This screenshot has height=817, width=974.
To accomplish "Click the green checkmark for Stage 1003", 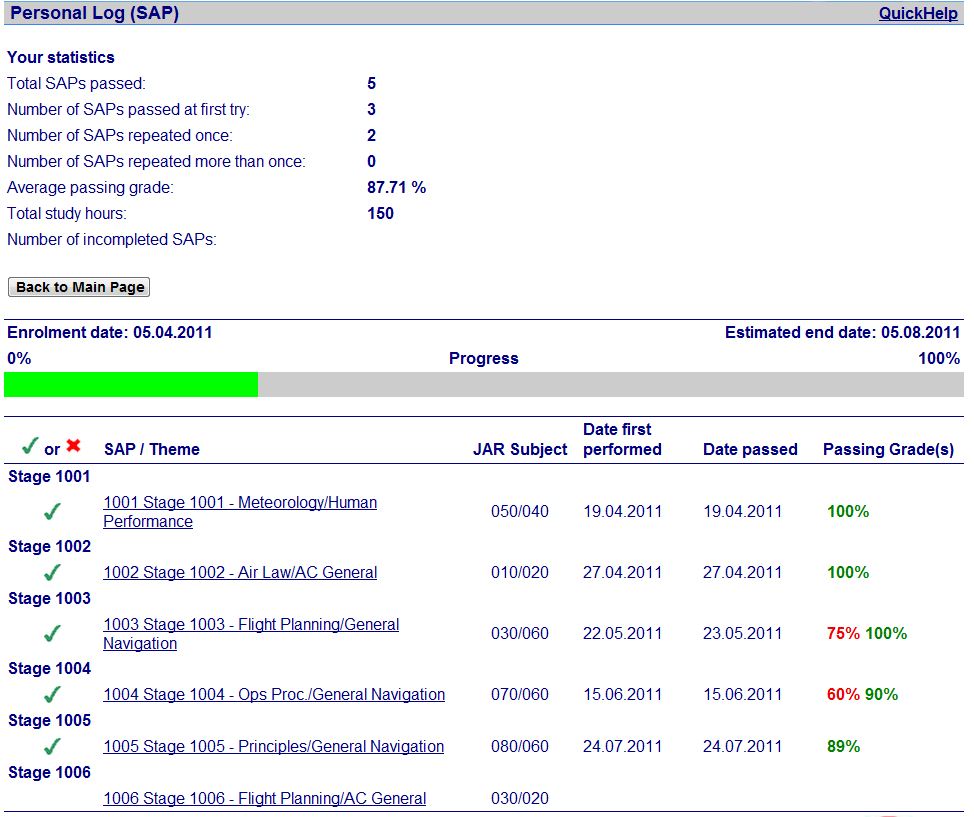I will click(x=52, y=634).
